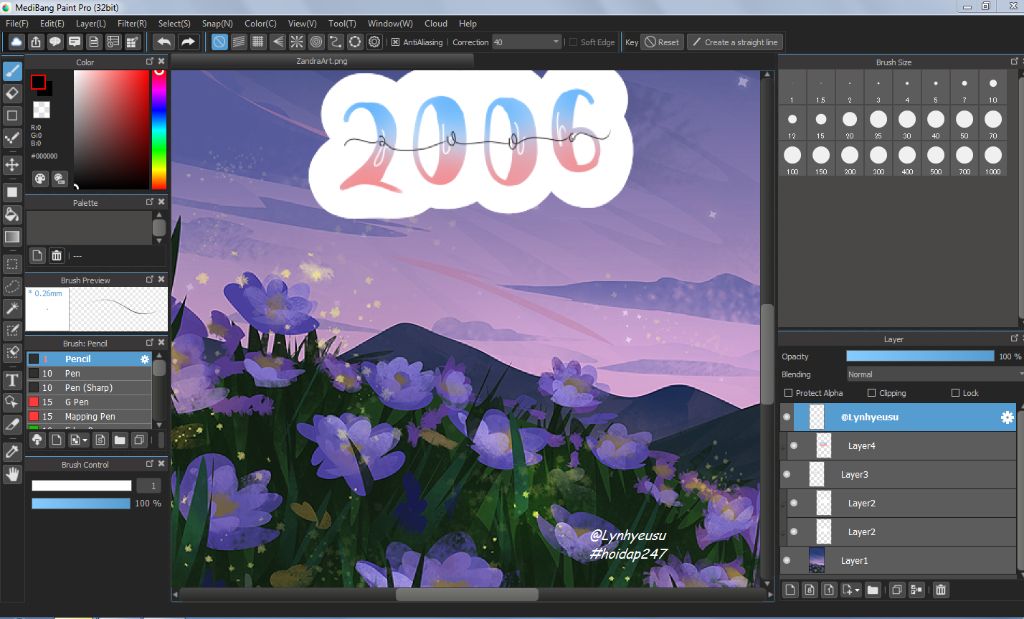Select the Gradient tool
The width and height of the screenshot is (1024, 619).
(12, 236)
